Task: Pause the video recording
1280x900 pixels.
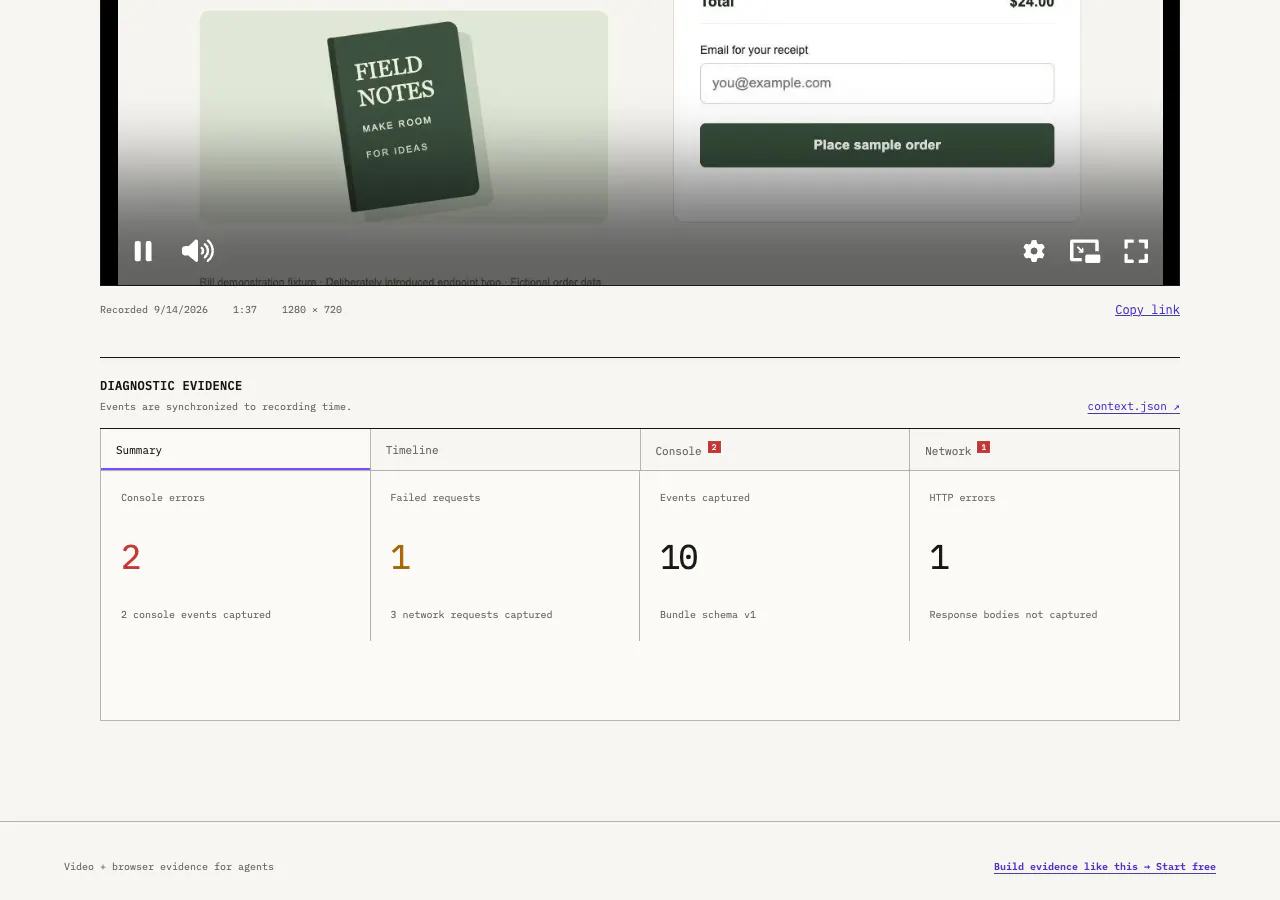Action: pos(143,251)
